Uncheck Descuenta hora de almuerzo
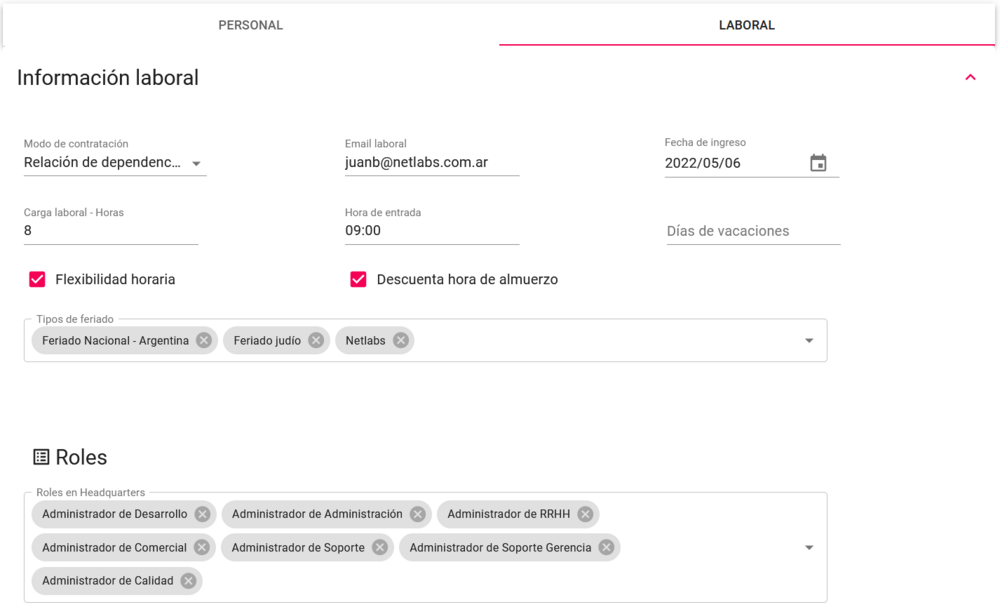 tap(358, 279)
